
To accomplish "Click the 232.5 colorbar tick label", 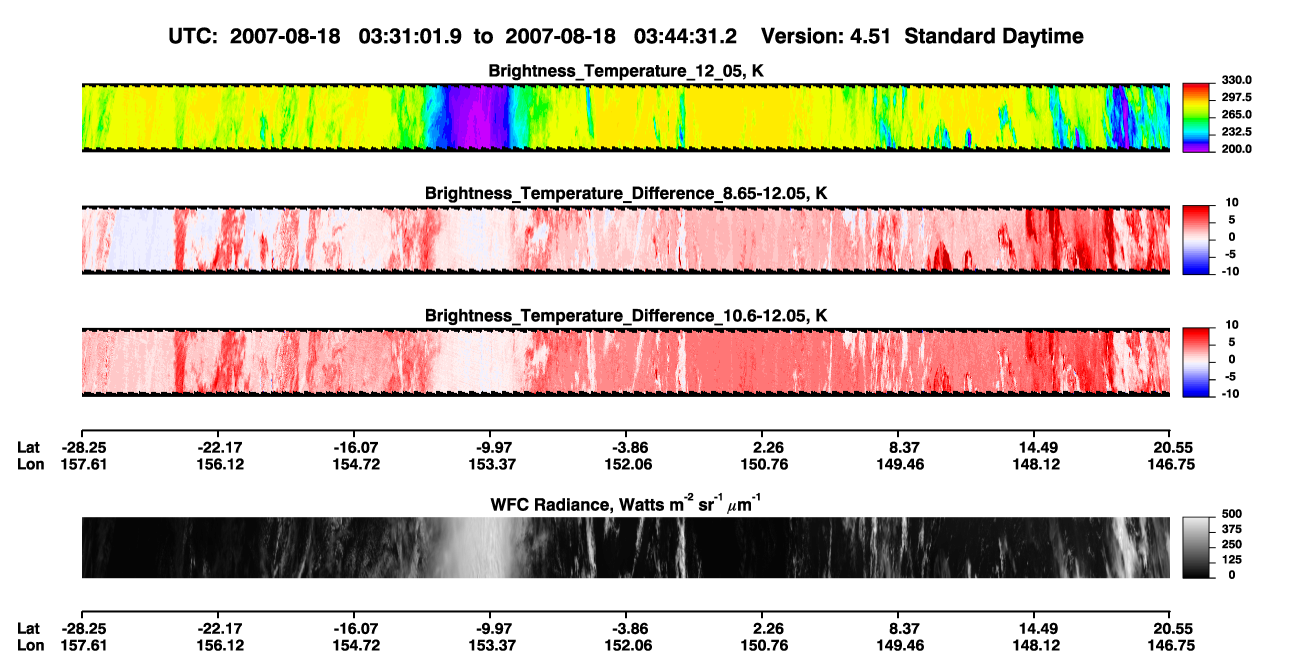I will pyautogui.click(x=1238, y=131).
